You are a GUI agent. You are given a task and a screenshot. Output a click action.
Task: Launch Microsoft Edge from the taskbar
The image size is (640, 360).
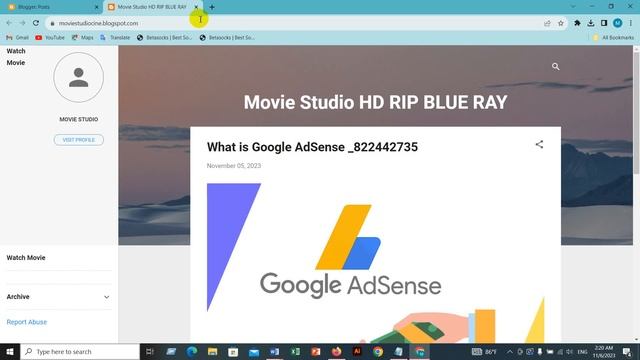[192, 351]
